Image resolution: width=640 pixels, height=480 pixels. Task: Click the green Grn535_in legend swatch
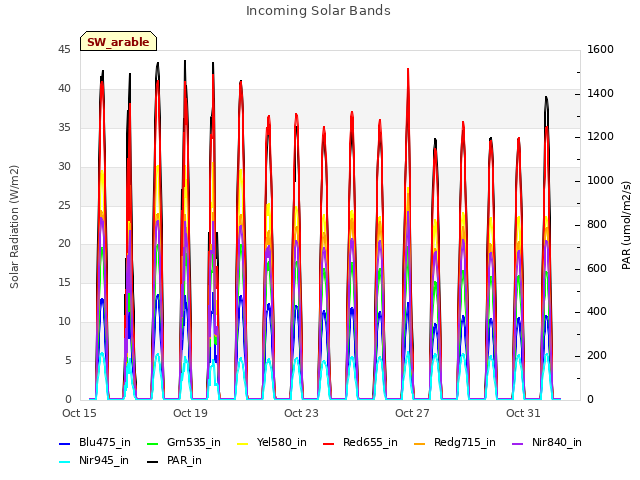click(153, 444)
